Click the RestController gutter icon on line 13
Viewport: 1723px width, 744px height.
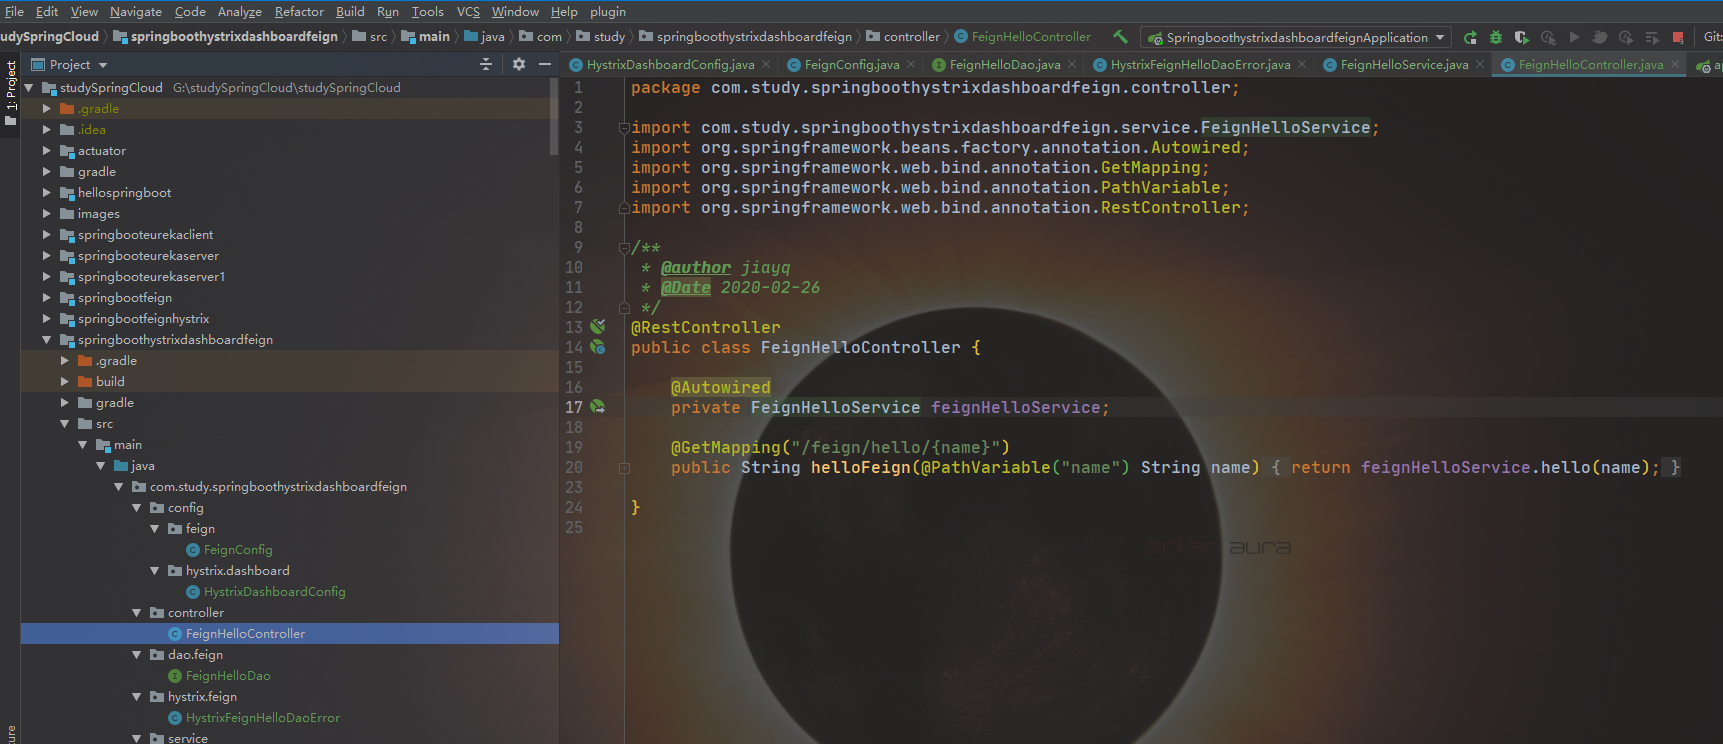coord(597,326)
